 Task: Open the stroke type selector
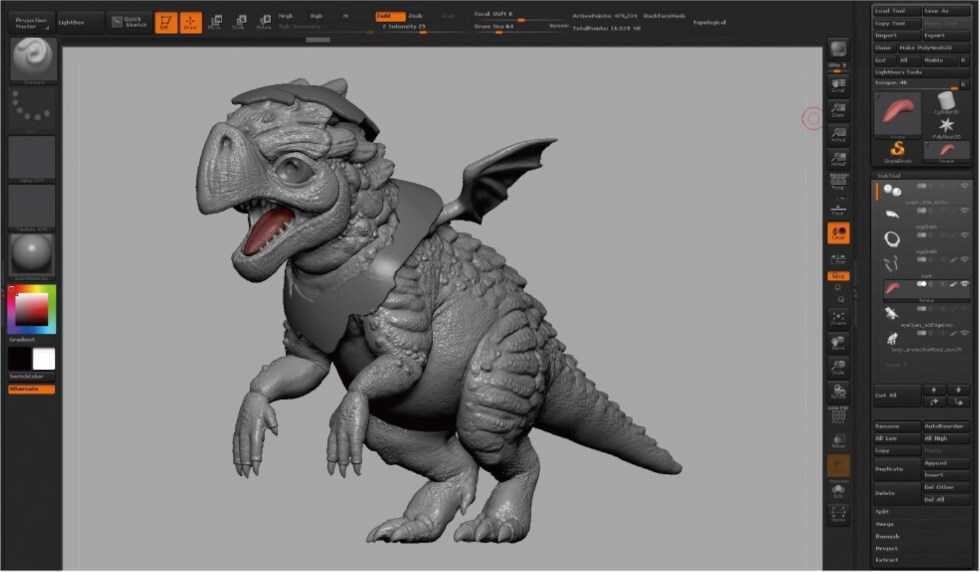point(32,108)
